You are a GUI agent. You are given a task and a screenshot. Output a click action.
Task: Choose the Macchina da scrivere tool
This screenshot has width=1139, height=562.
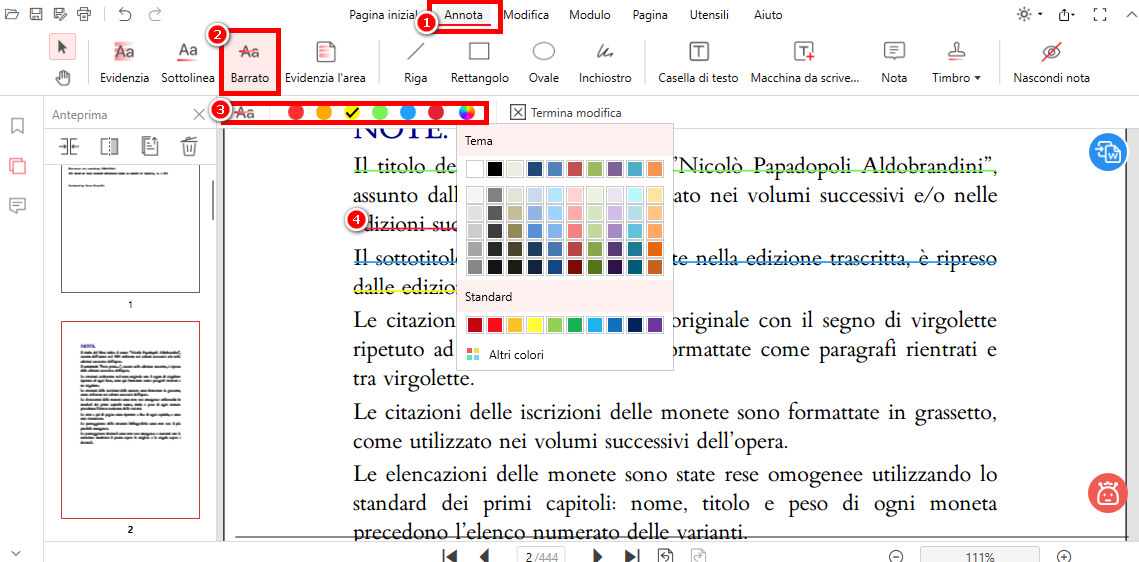tap(805, 61)
